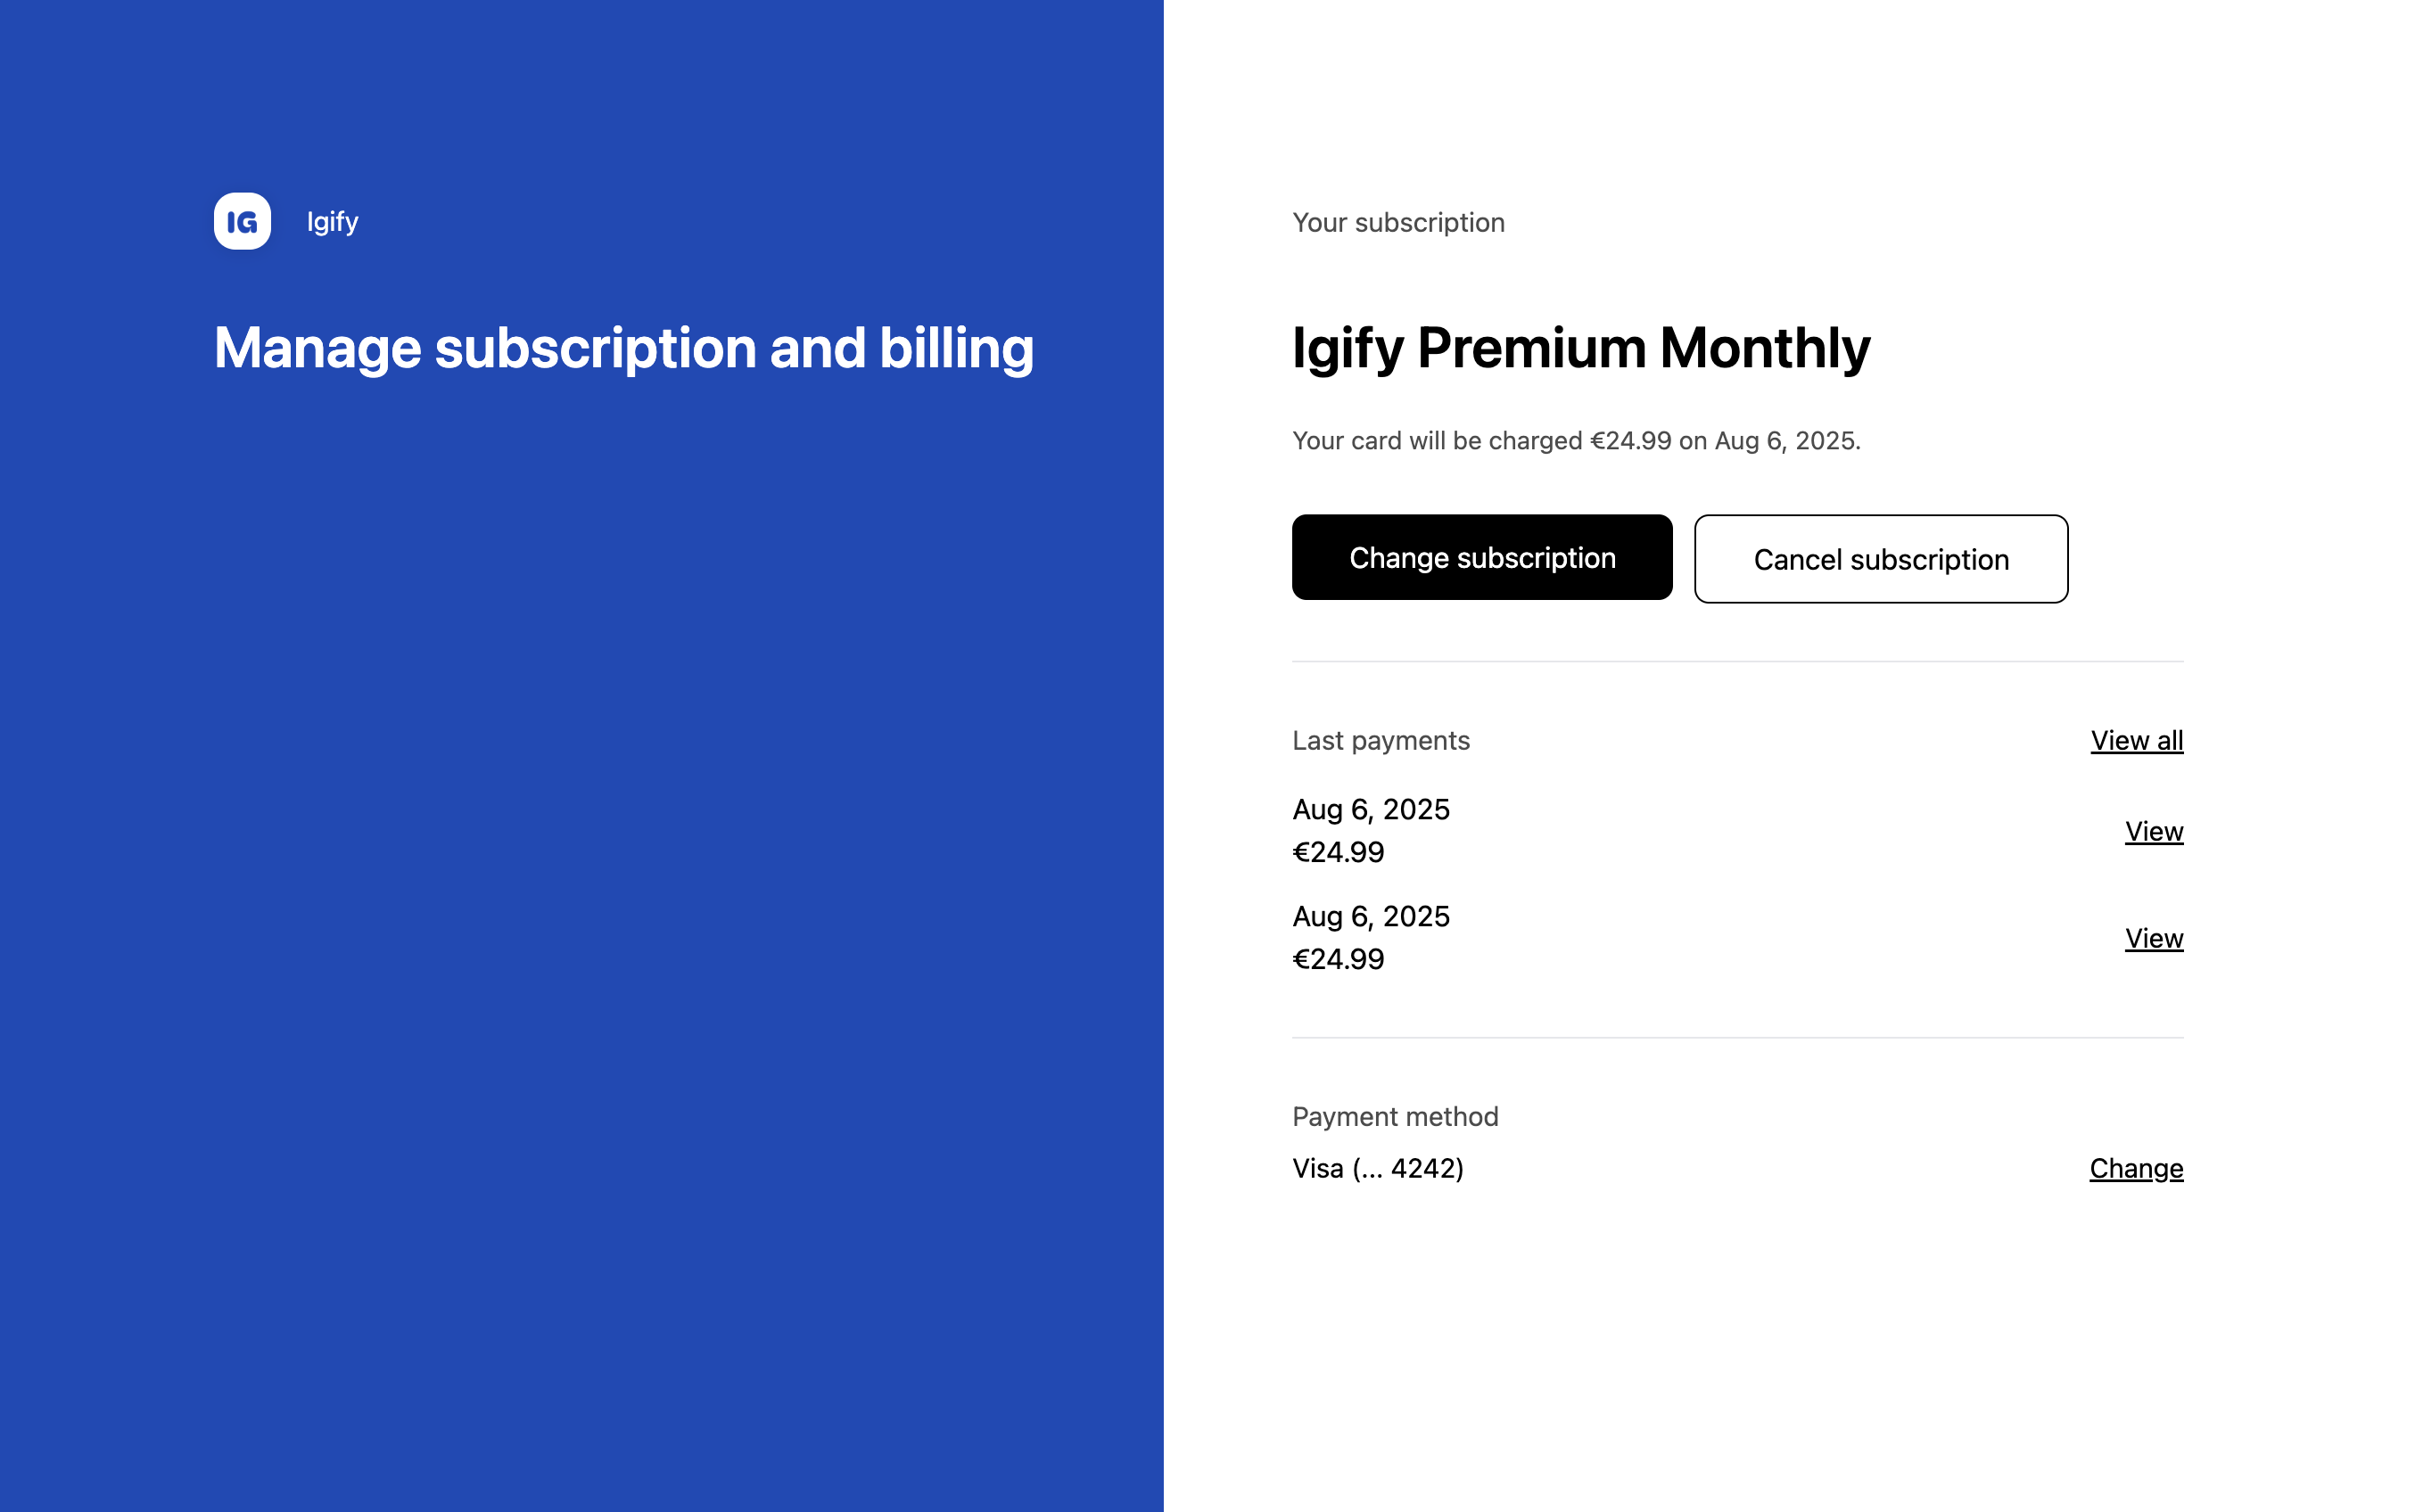
Task: Click the €24.99 amount of top payment
Action: (1338, 852)
